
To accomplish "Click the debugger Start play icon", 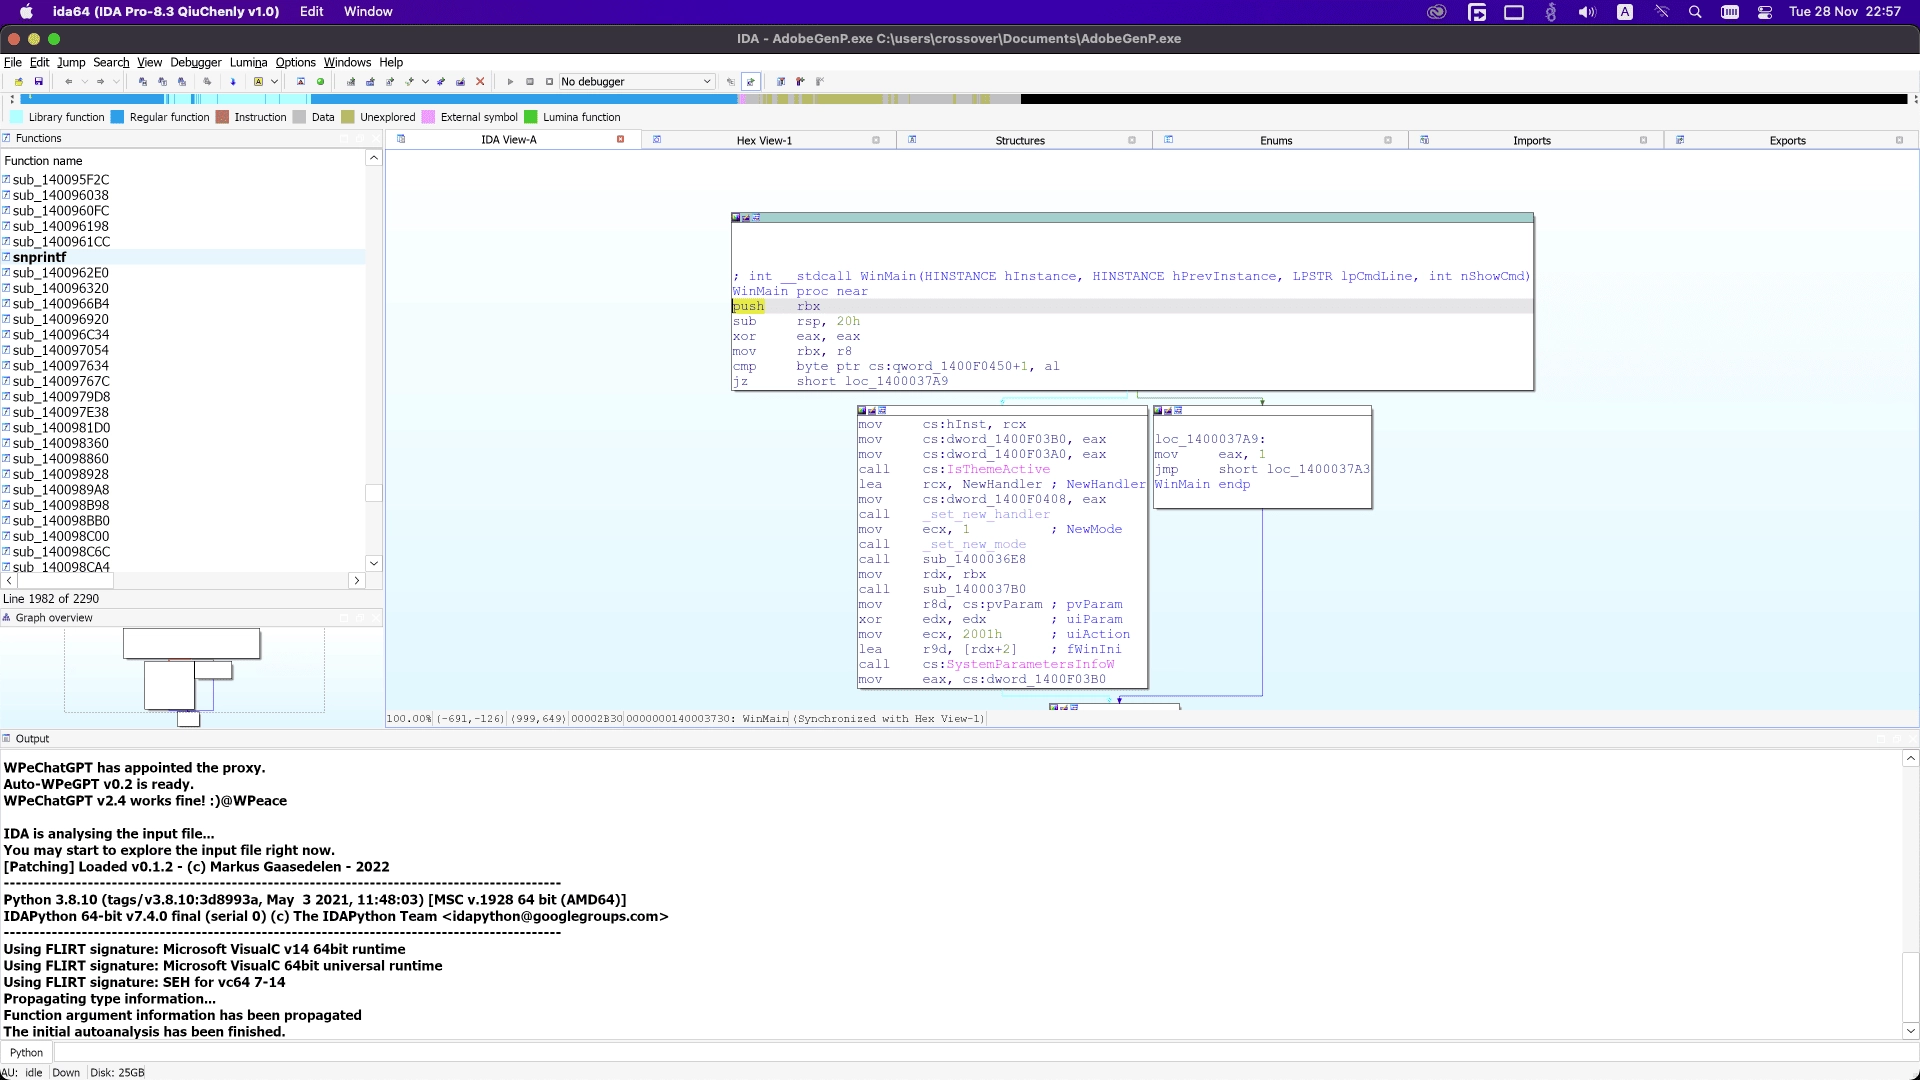I will coord(510,82).
